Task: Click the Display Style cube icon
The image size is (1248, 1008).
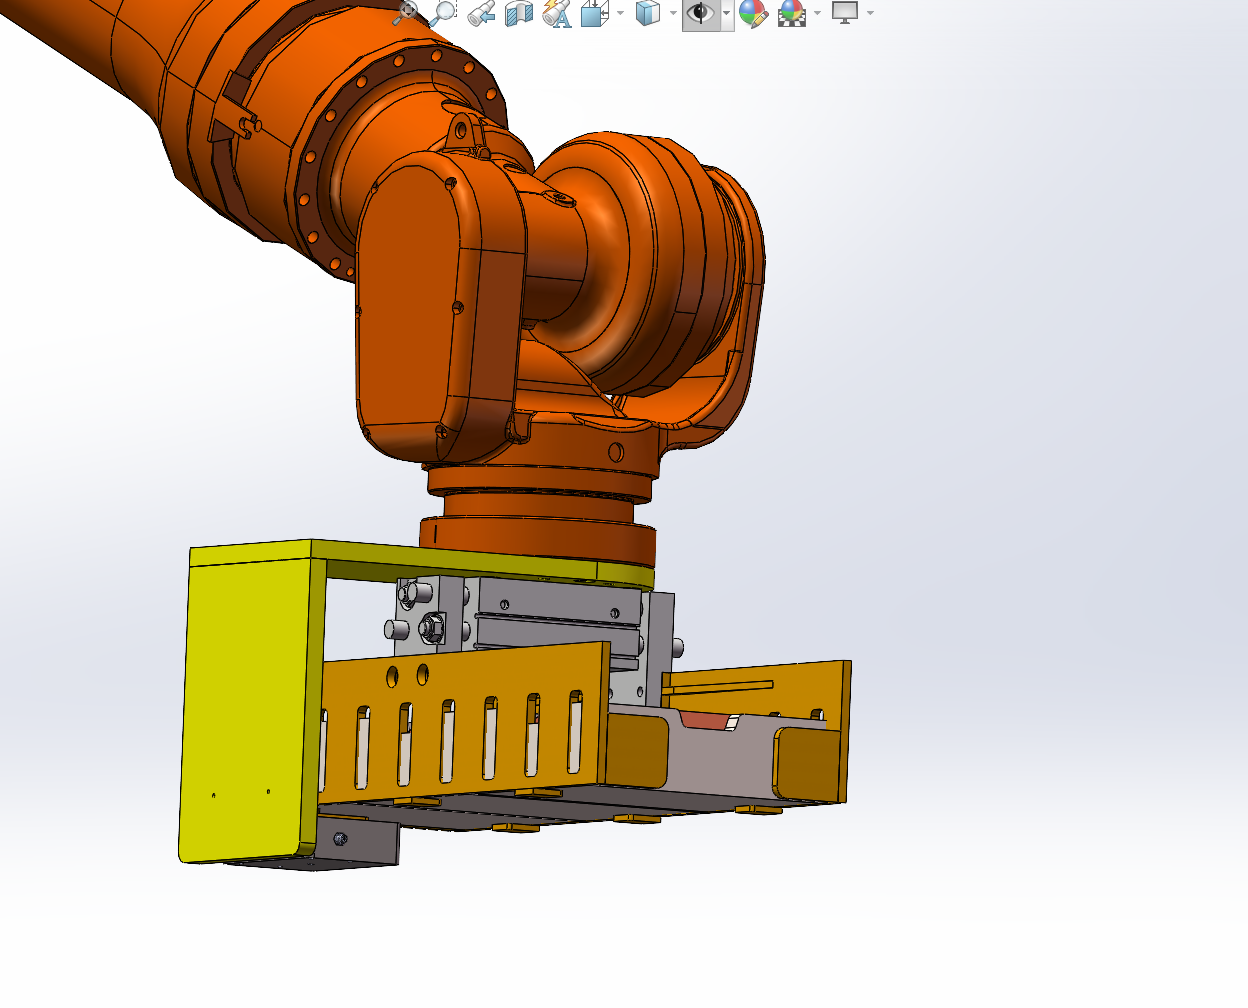Action: point(648,13)
